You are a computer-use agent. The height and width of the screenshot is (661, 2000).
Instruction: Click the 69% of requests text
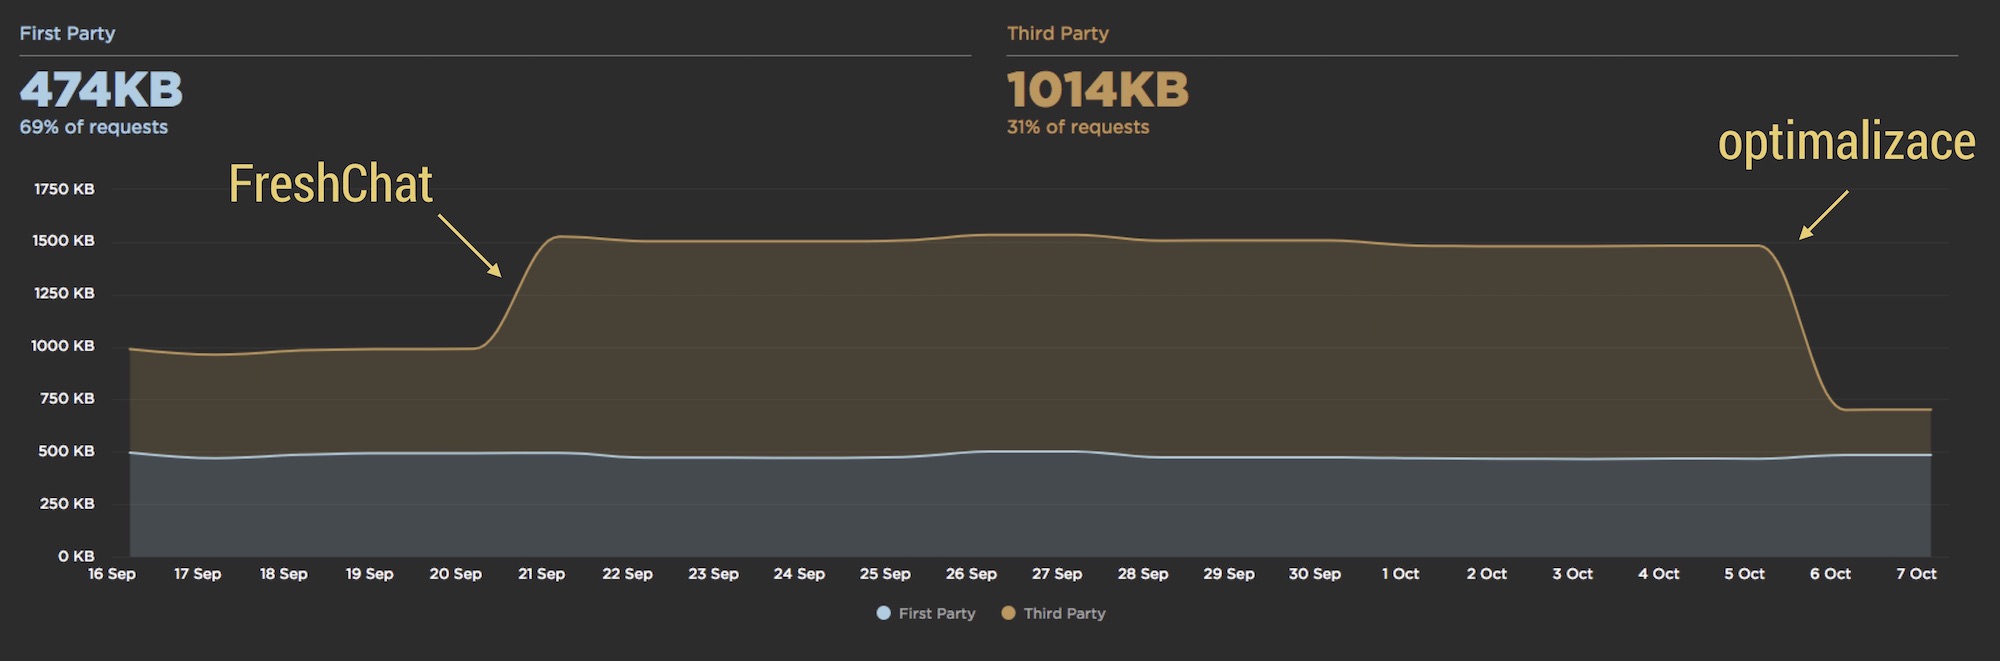(x=94, y=127)
